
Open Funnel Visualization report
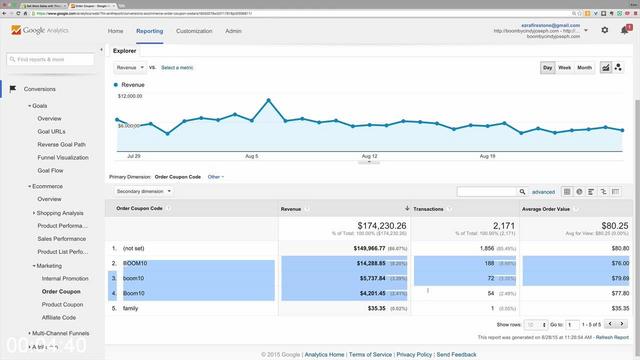(63, 158)
